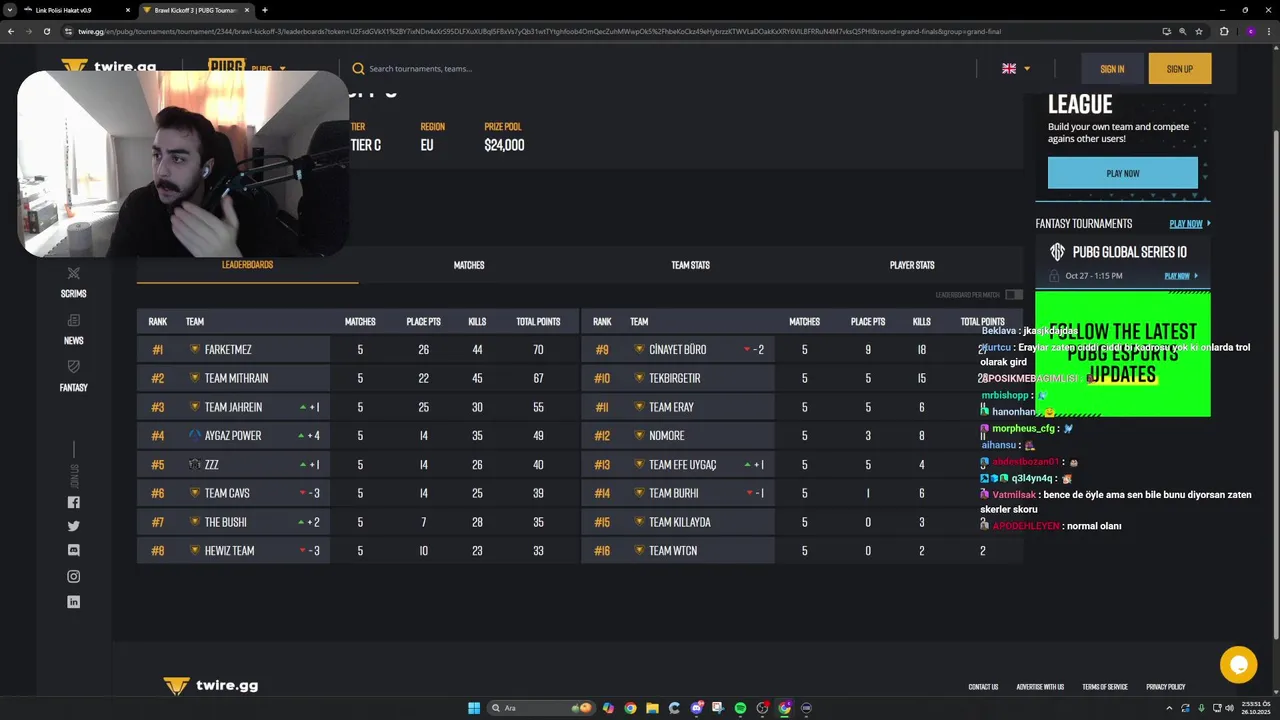Switch to the Player Stats tab
This screenshot has height=720, width=1280.
tap(912, 265)
